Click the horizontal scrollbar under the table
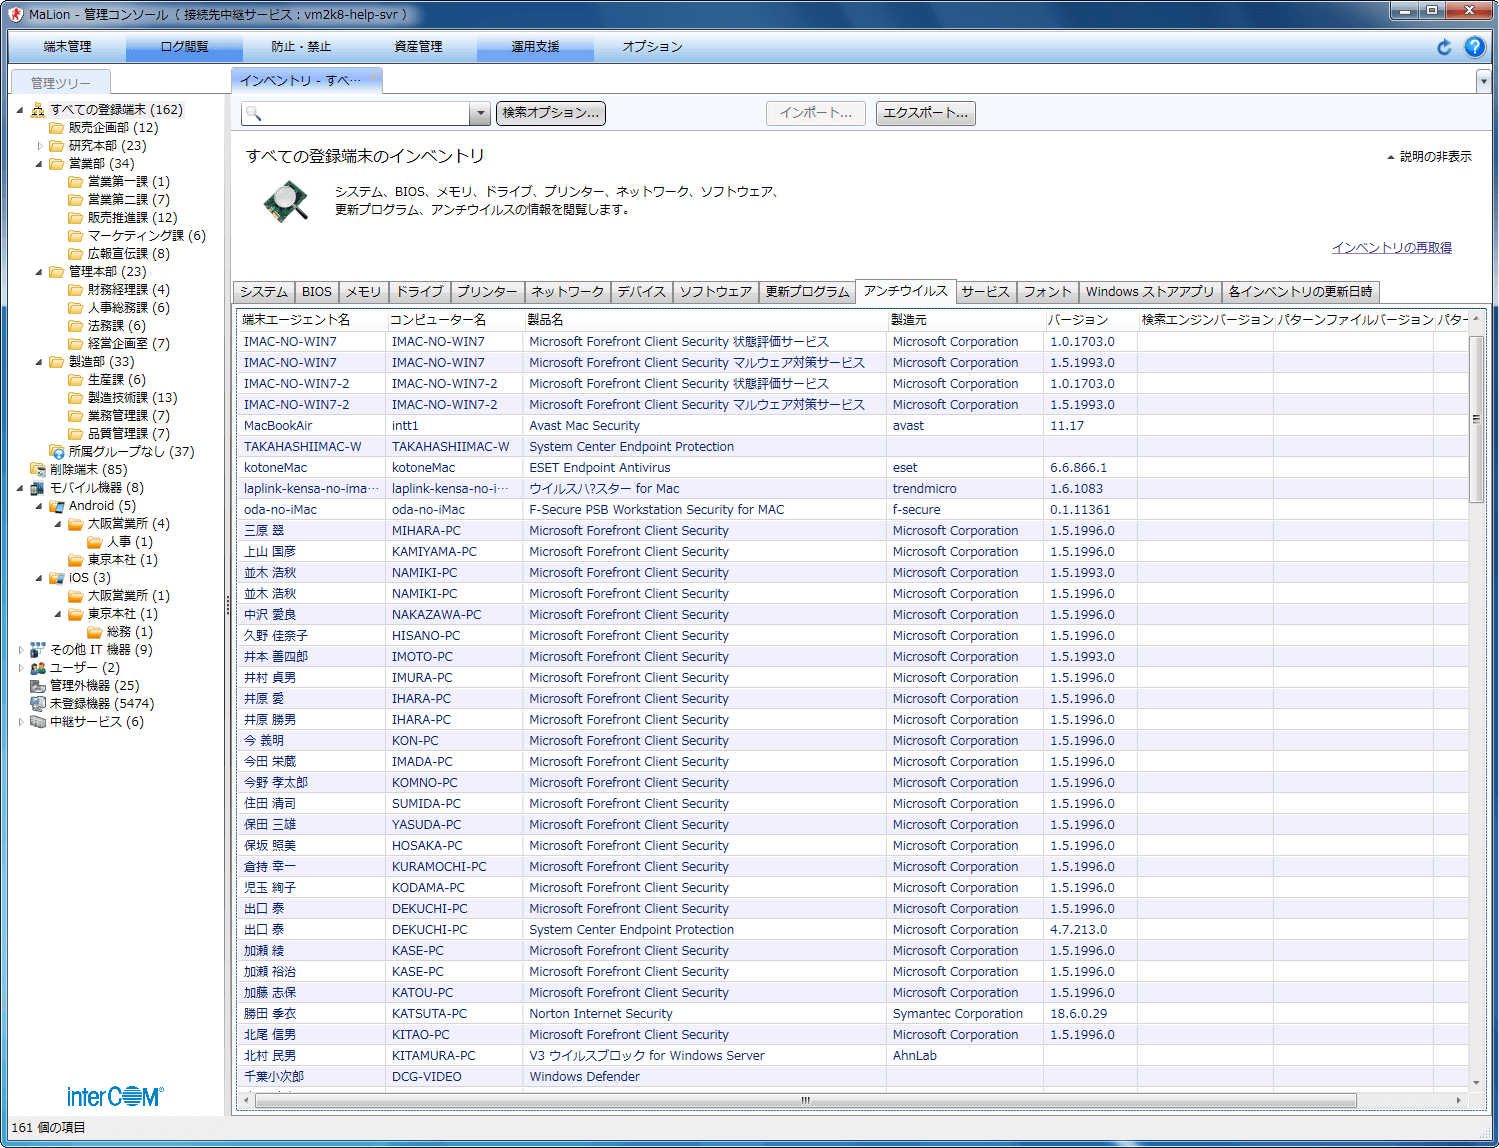Image resolution: width=1499 pixels, height=1148 pixels. click(805, 1100)
